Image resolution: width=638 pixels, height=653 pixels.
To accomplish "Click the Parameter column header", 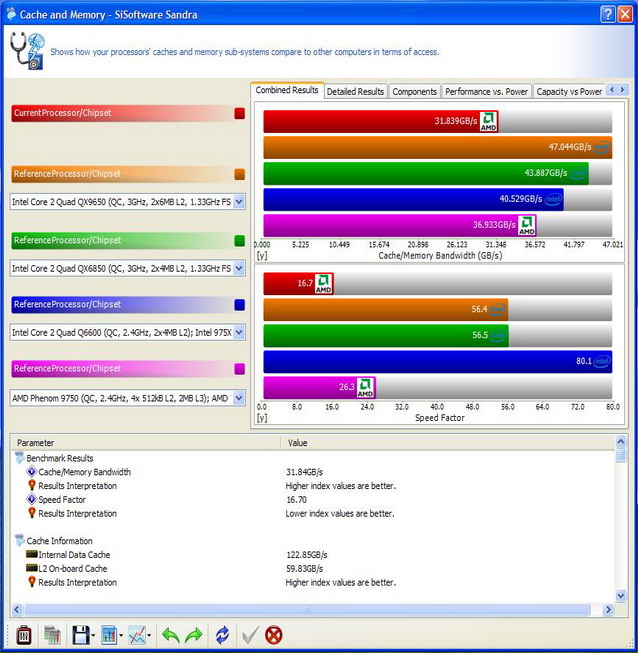I will (146, 443).
